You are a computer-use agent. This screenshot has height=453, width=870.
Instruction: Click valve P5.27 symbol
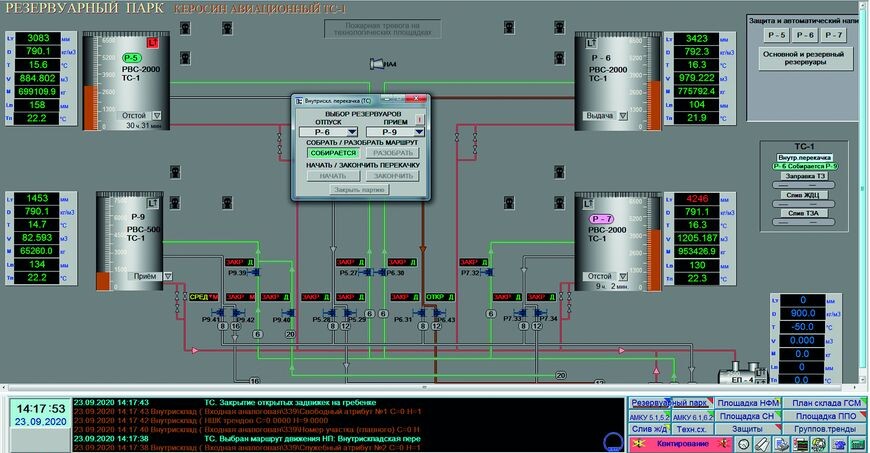pyautogui.click(x=366, y=272)
